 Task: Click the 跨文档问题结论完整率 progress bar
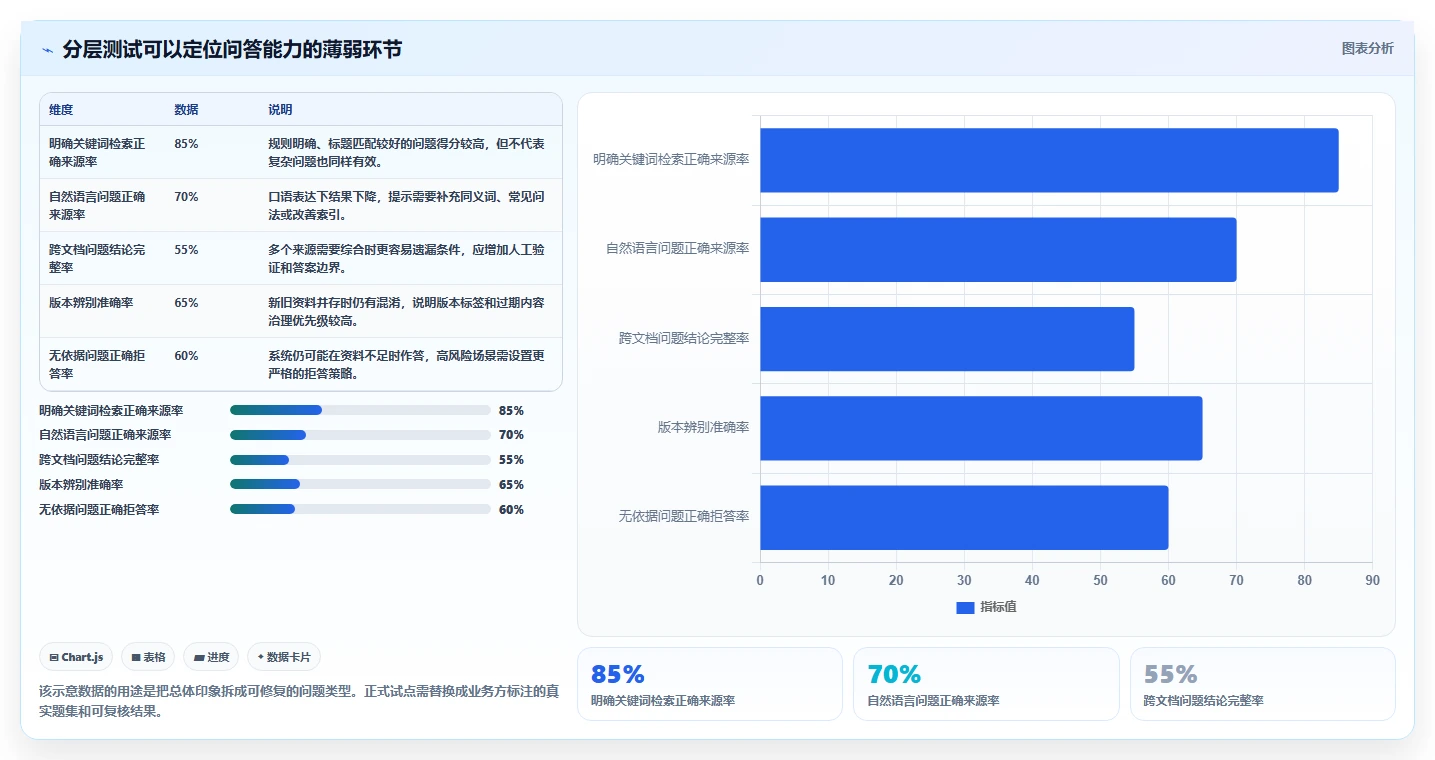[360, 460]
